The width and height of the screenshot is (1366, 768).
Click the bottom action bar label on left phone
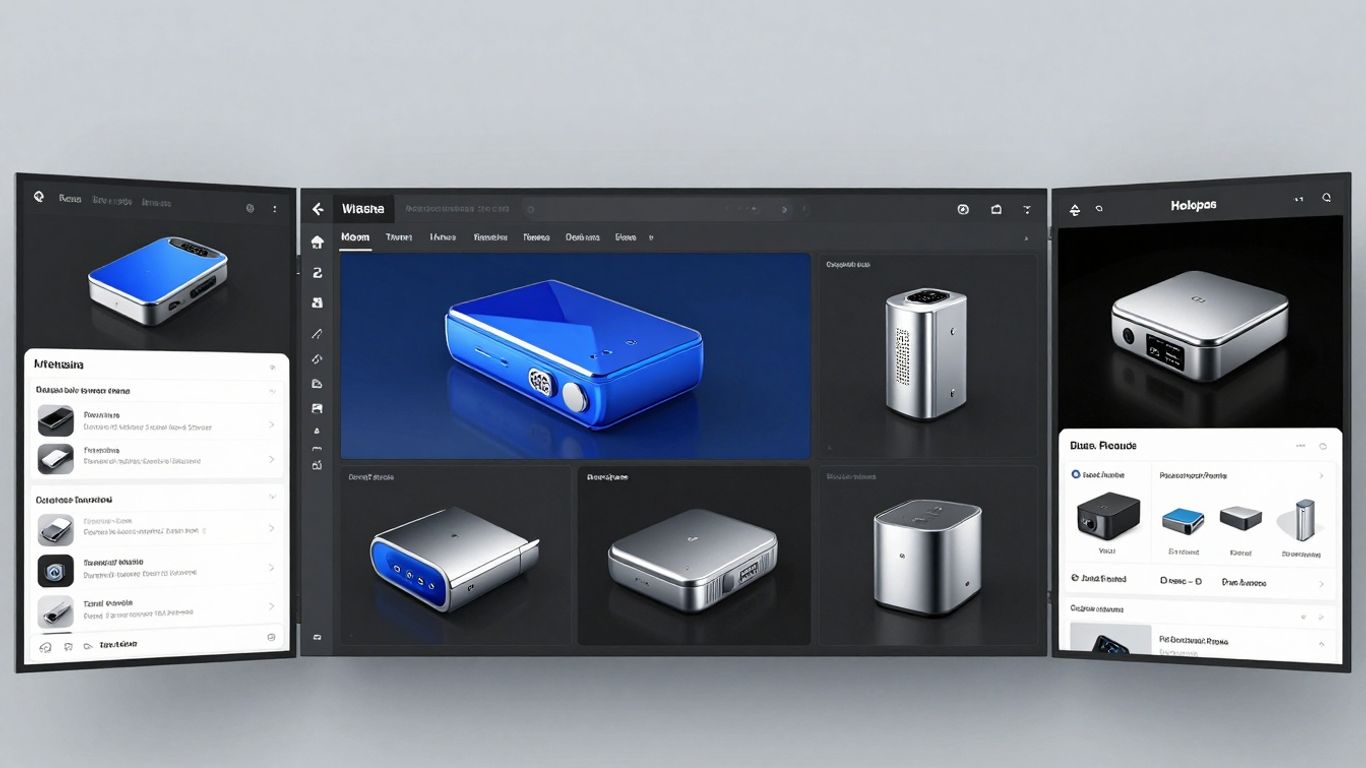[x=118, y=645]
